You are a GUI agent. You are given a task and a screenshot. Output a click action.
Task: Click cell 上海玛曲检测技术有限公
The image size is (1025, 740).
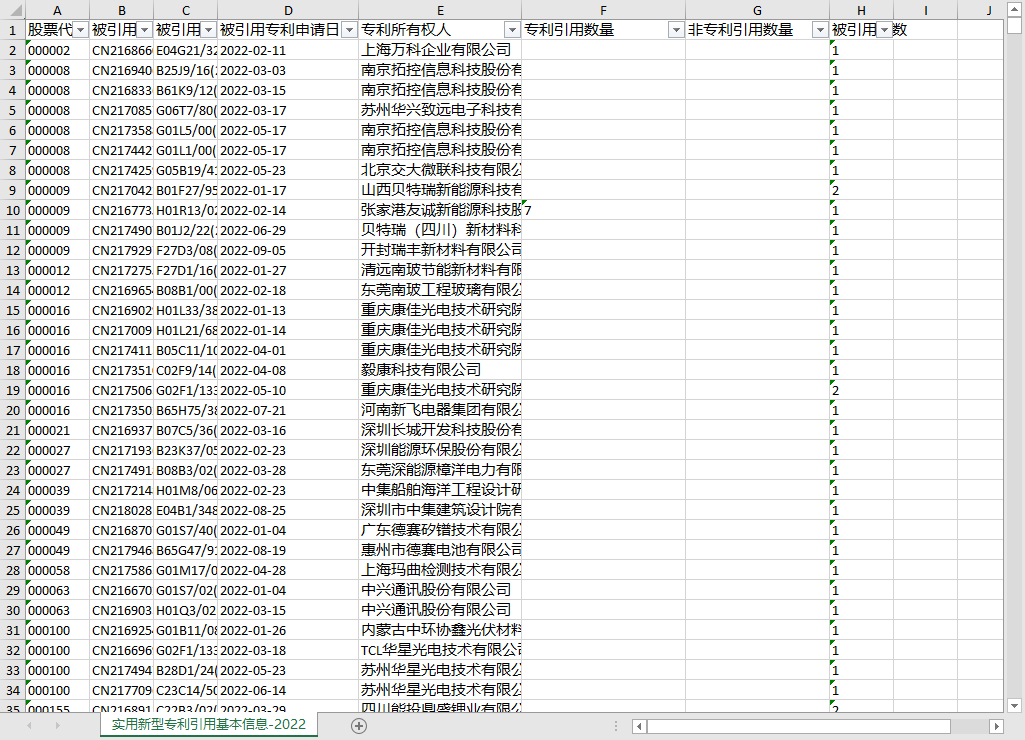[x=440, y=570]
